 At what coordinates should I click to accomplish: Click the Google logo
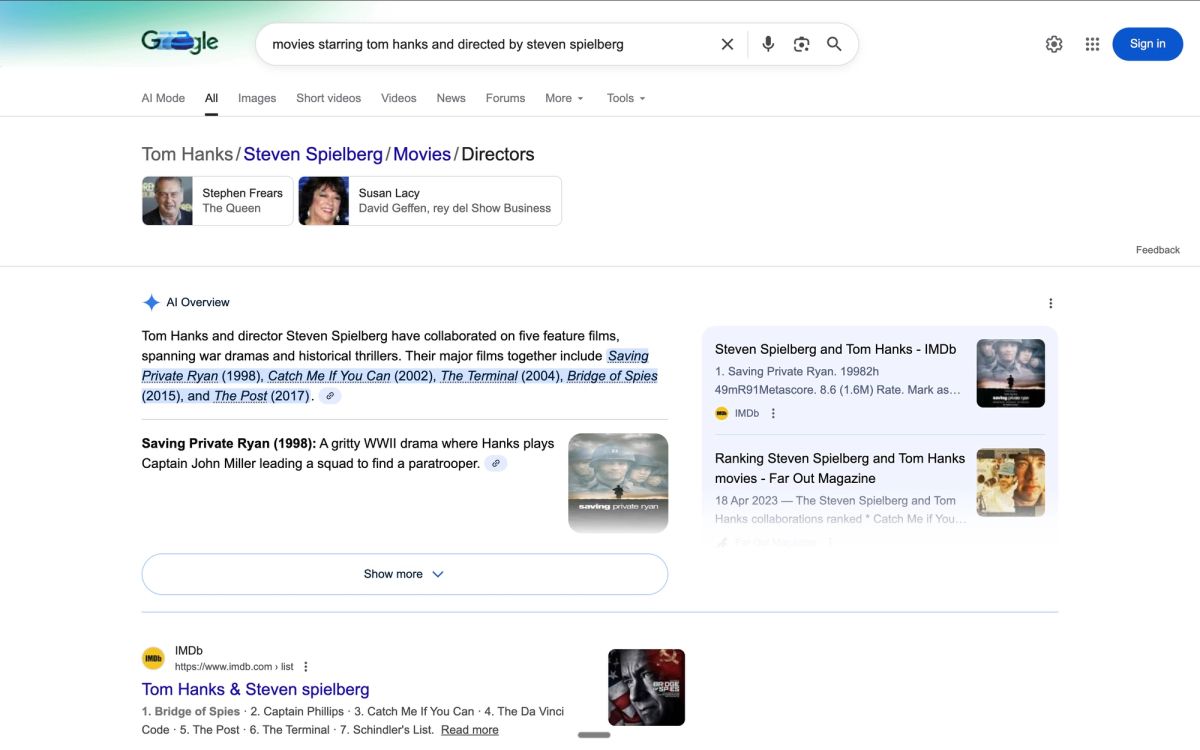coord(180,43)
